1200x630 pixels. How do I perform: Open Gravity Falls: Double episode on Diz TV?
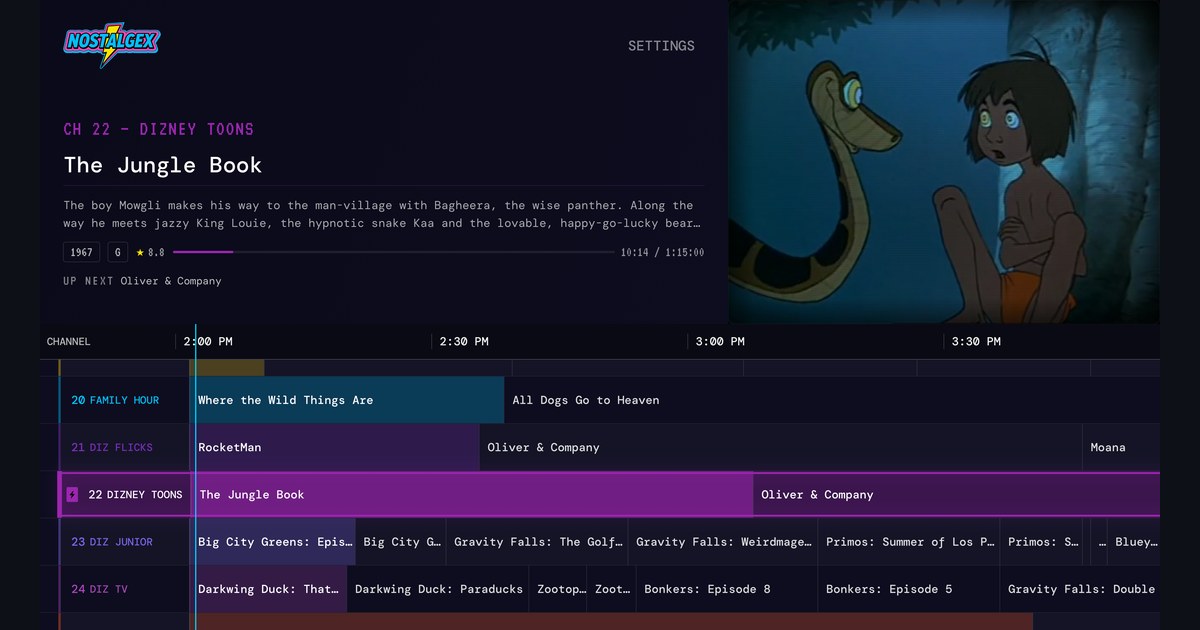1080,589
